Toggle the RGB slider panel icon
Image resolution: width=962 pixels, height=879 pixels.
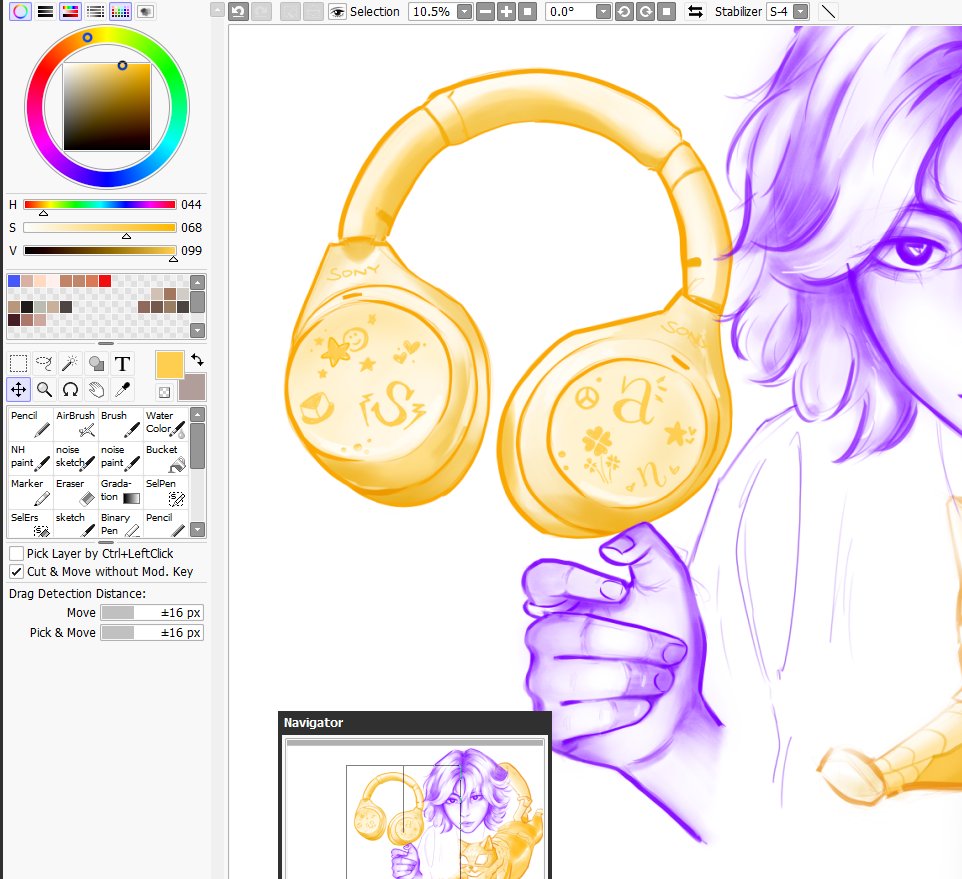pyautogui.click(x=45, y=11)
